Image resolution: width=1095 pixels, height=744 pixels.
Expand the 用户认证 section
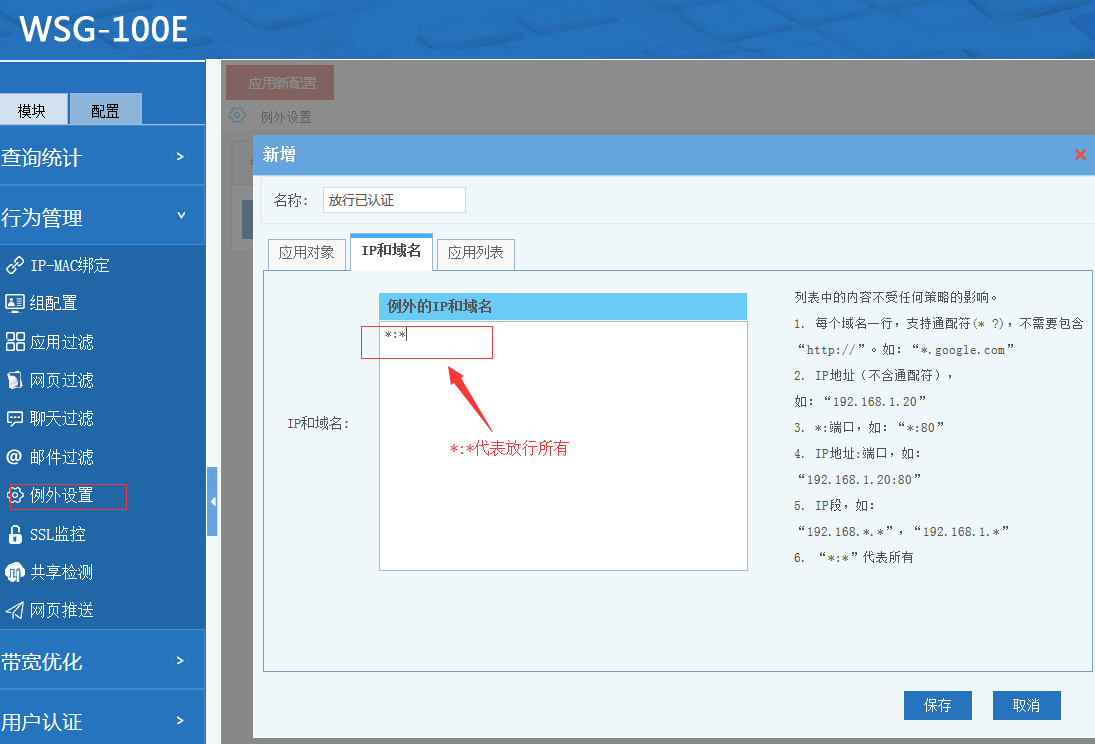102,720
